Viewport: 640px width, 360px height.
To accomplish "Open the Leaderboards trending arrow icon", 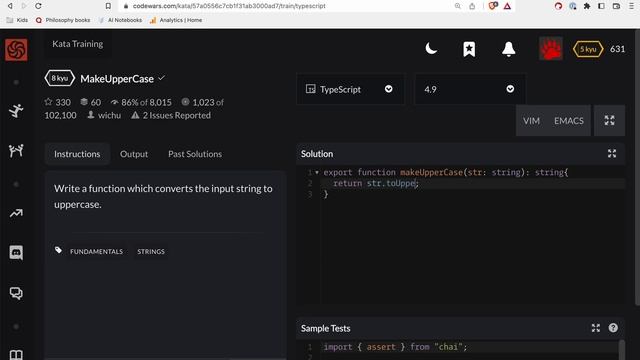I will tap(16, 213).
